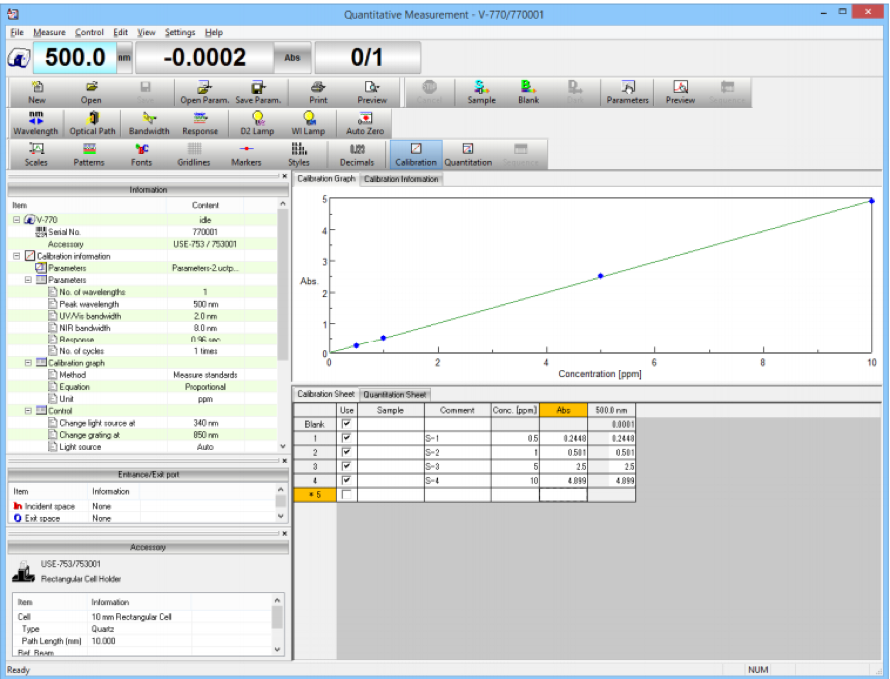Uncheck Use for the Blank row
This screenshot has height=679, width=890.
pyautogui.click(x=346, y=422)
